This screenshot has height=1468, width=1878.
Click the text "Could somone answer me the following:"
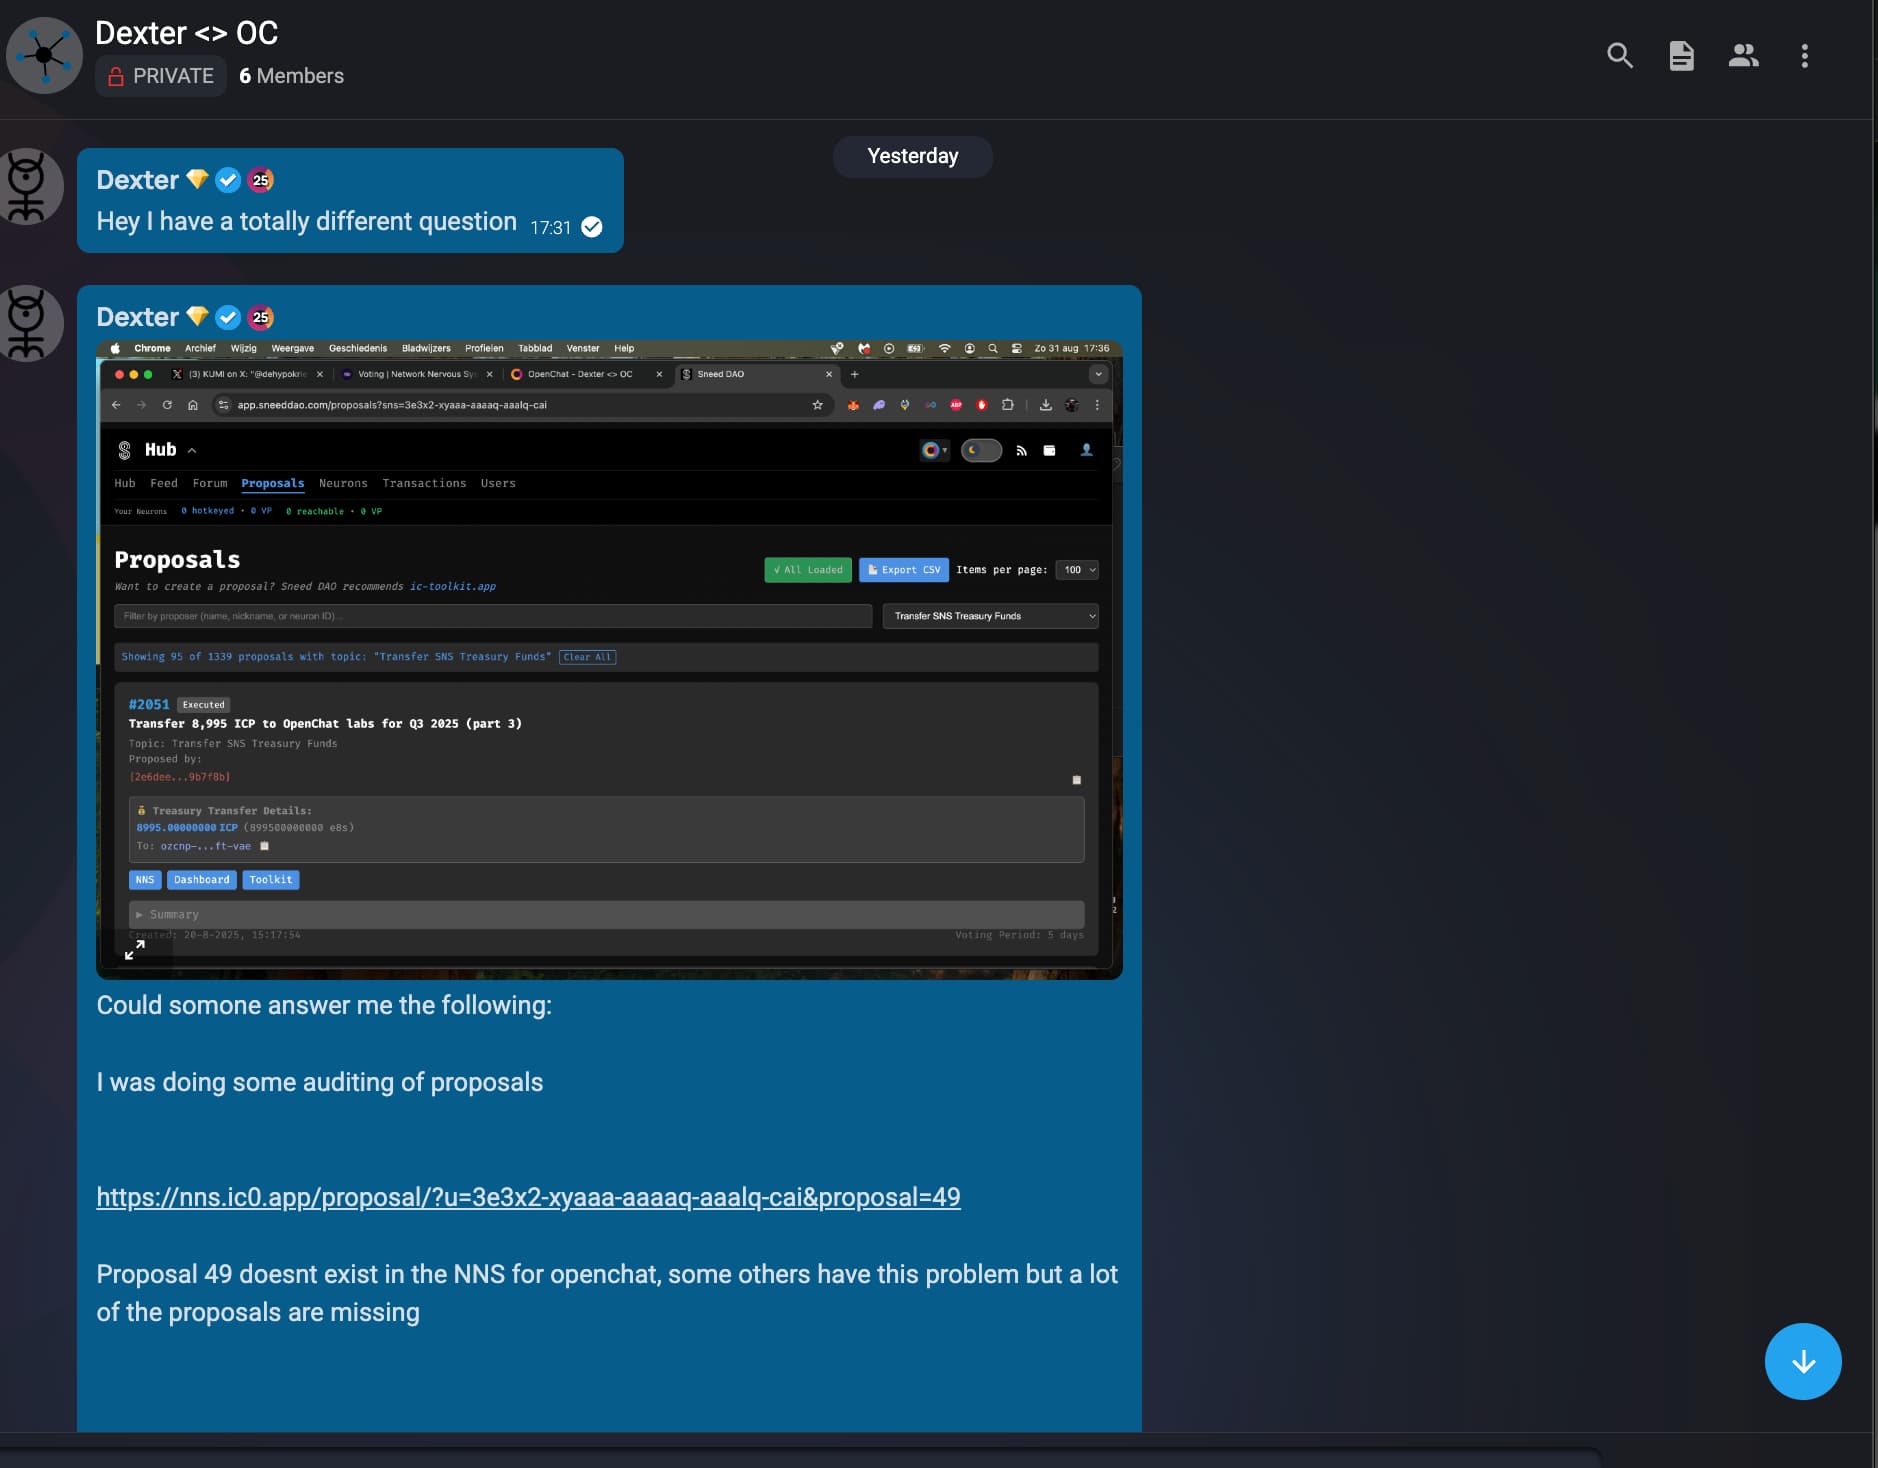tap(324, 1005)
